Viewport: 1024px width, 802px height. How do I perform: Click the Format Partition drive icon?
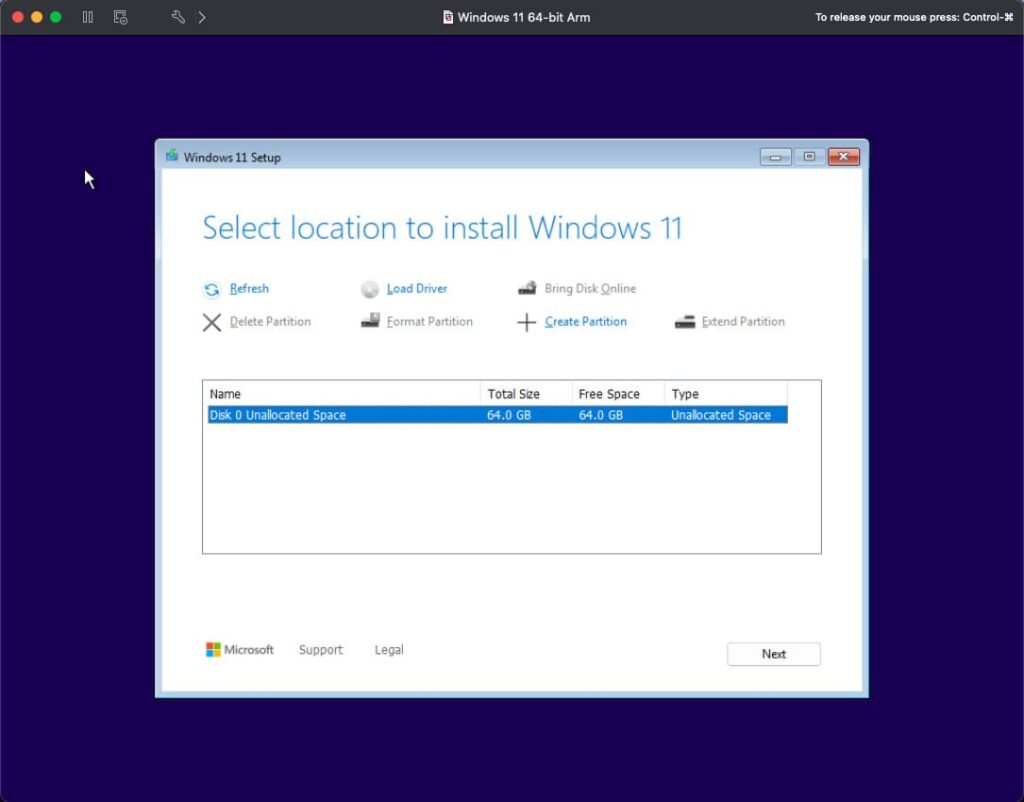click(x=370, y=321)
